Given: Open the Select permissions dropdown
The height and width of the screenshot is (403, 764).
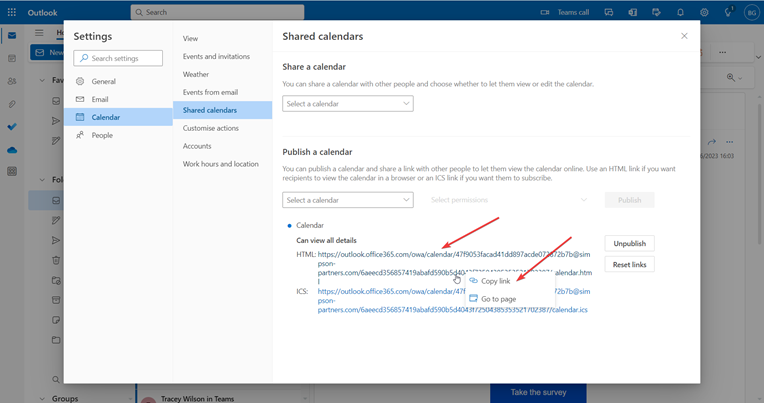Looking at the screenshot, I should pos(509,200).
